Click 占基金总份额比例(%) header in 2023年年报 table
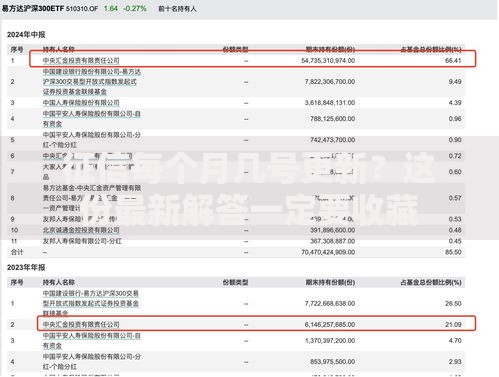Image resolution: width=499 pixels, height=377 pixels. click(431, 282)
